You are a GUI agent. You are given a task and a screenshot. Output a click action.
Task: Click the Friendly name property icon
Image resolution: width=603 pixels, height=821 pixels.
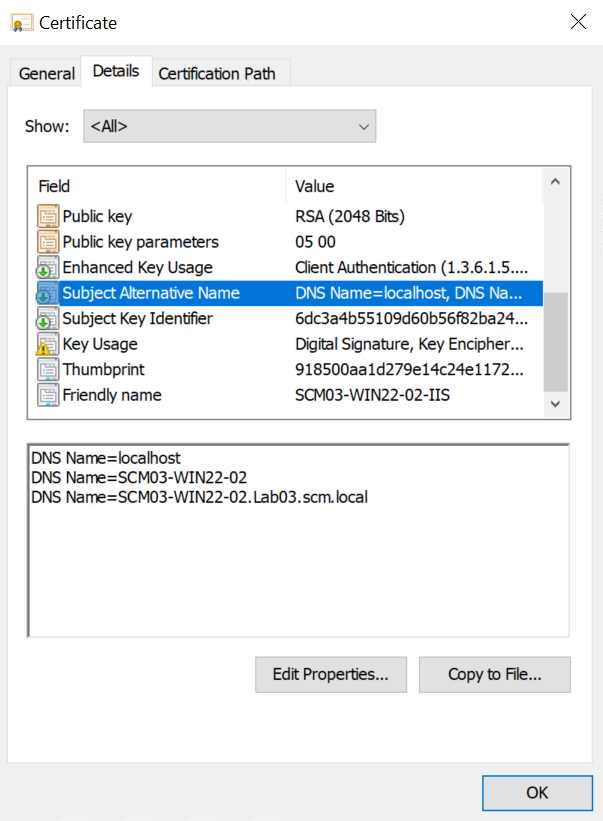click(x=48, y=395)
